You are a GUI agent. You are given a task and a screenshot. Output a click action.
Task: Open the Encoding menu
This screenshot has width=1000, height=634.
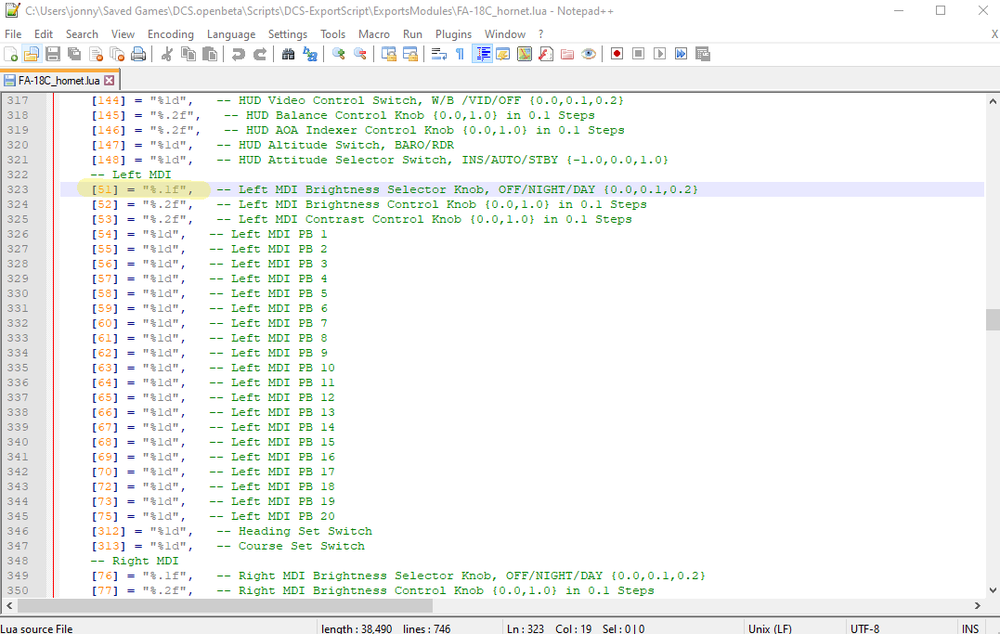coord(170,34)
